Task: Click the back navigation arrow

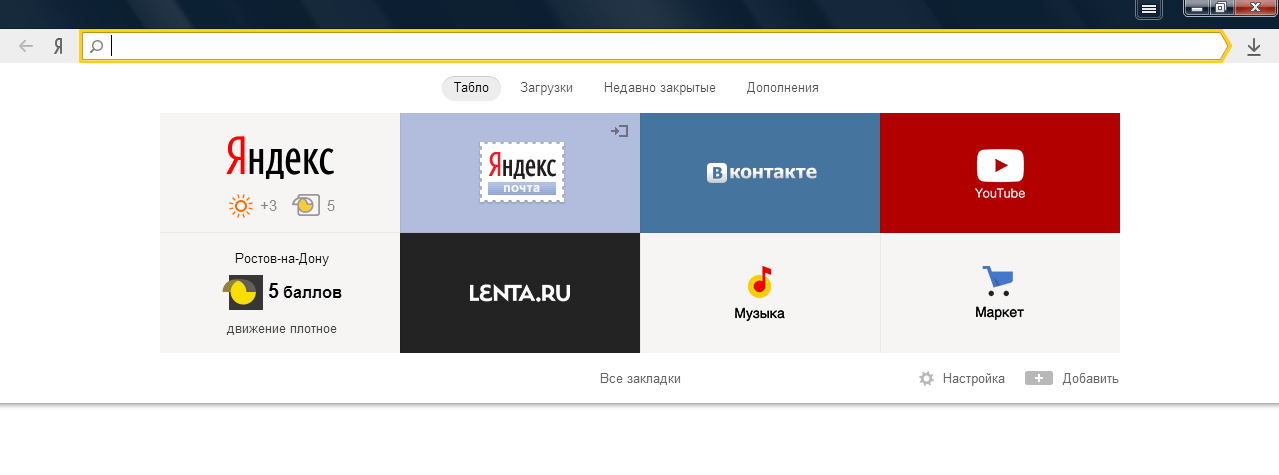Action: click(x=26, y=46)
